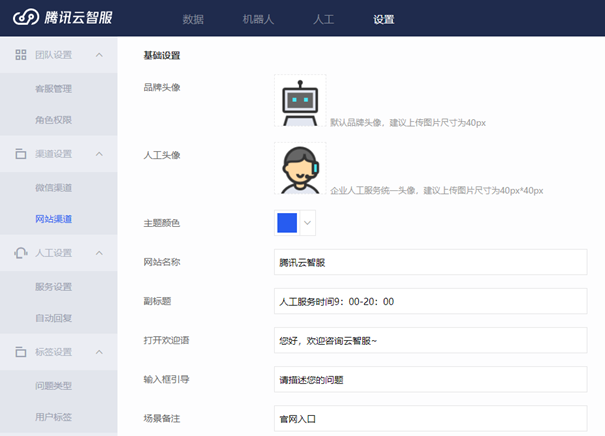The height and width of the screenshot is (436, 605).
Task: Focus the 副标题 input field
Action: (431, 301)
